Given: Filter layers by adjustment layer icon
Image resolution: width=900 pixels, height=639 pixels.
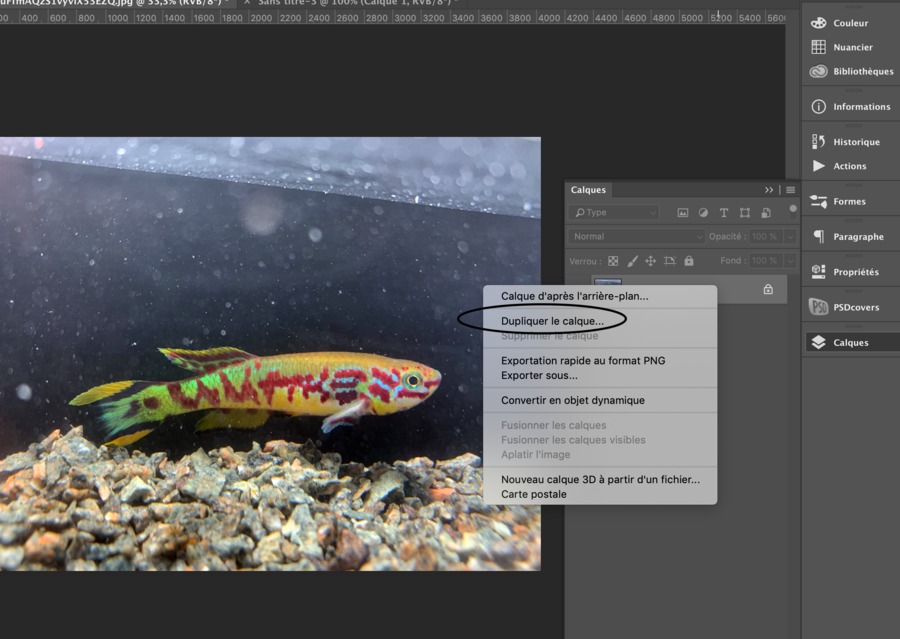Looking at the screenshot, I should tap(703, 213).
